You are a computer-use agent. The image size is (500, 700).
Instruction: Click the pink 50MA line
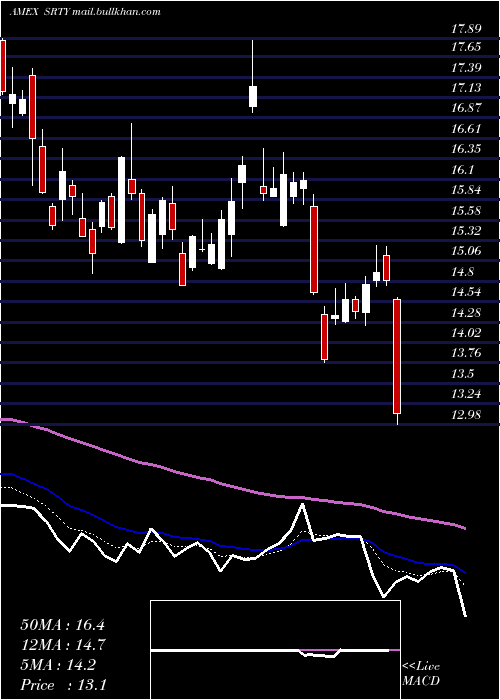[232, 486]
